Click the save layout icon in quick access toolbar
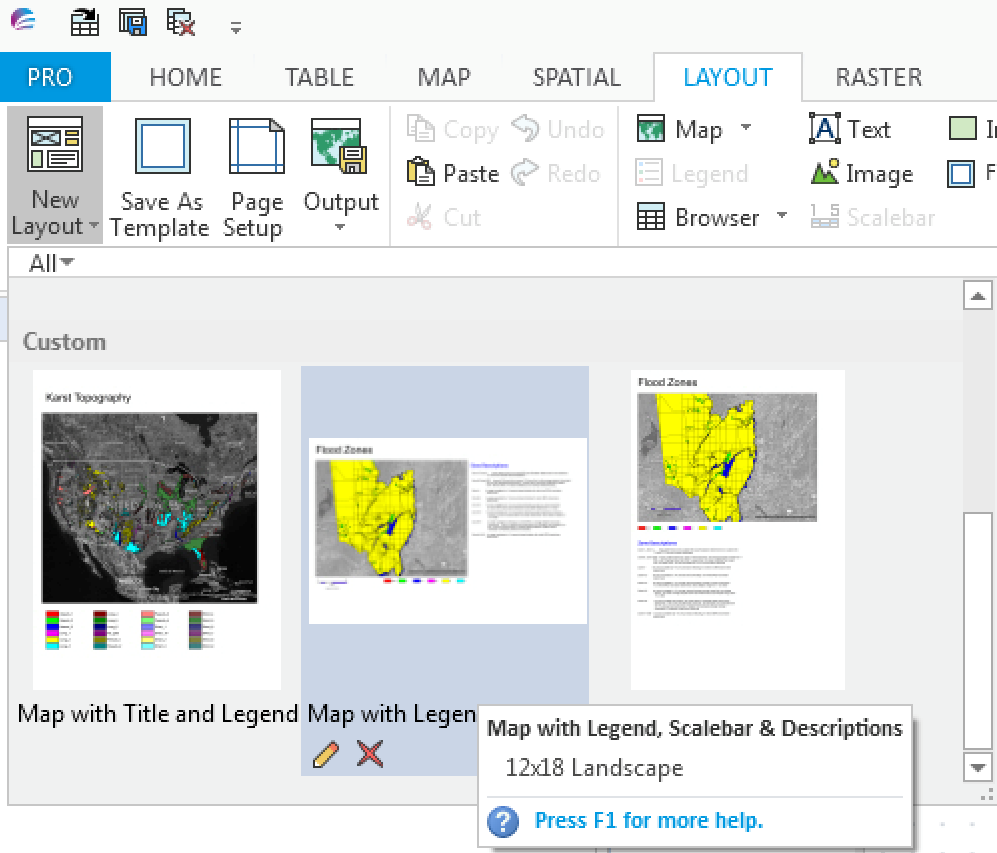 133,20
